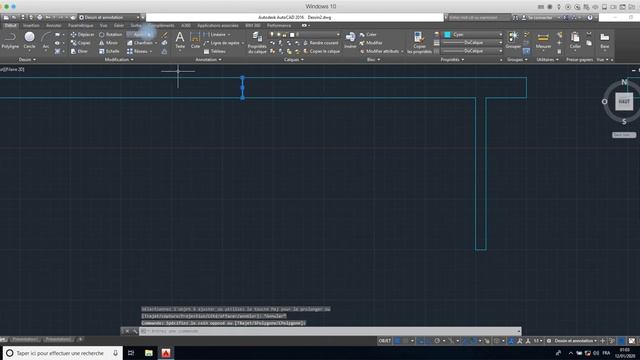640x360 pixels.
Task: Open the workspace dropdown in quick access toolbar
Action: (x=110, y=18)
